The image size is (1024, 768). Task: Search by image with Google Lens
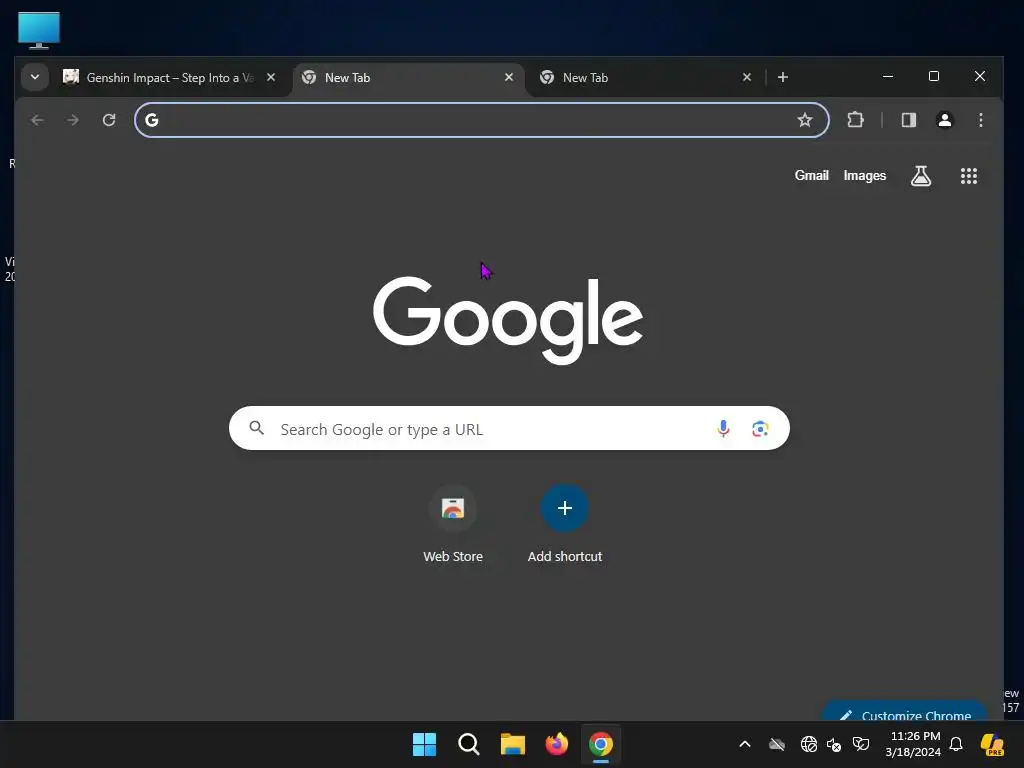(760, 428)
